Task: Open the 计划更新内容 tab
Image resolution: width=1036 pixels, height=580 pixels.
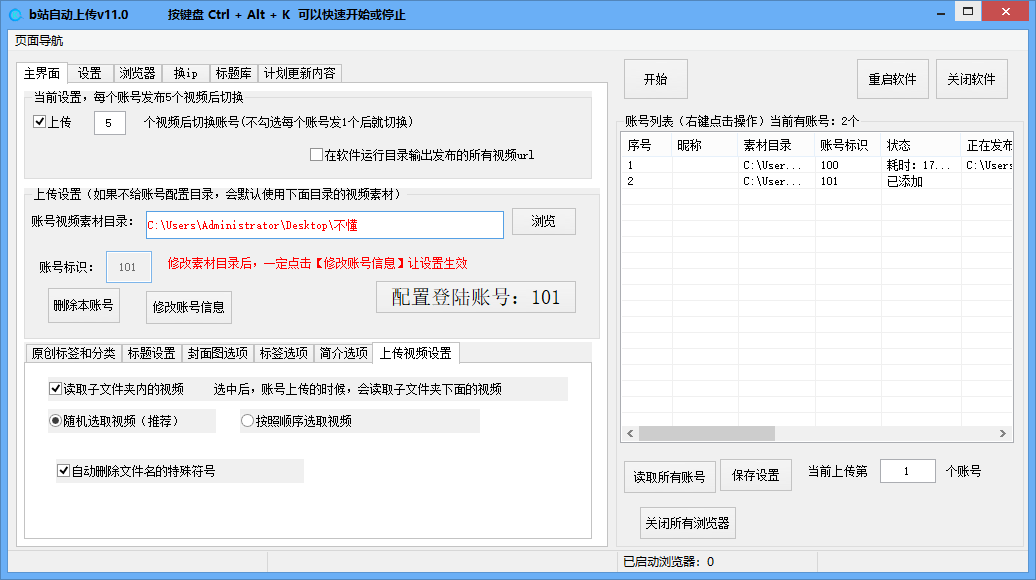Action: tap(300, 73)
